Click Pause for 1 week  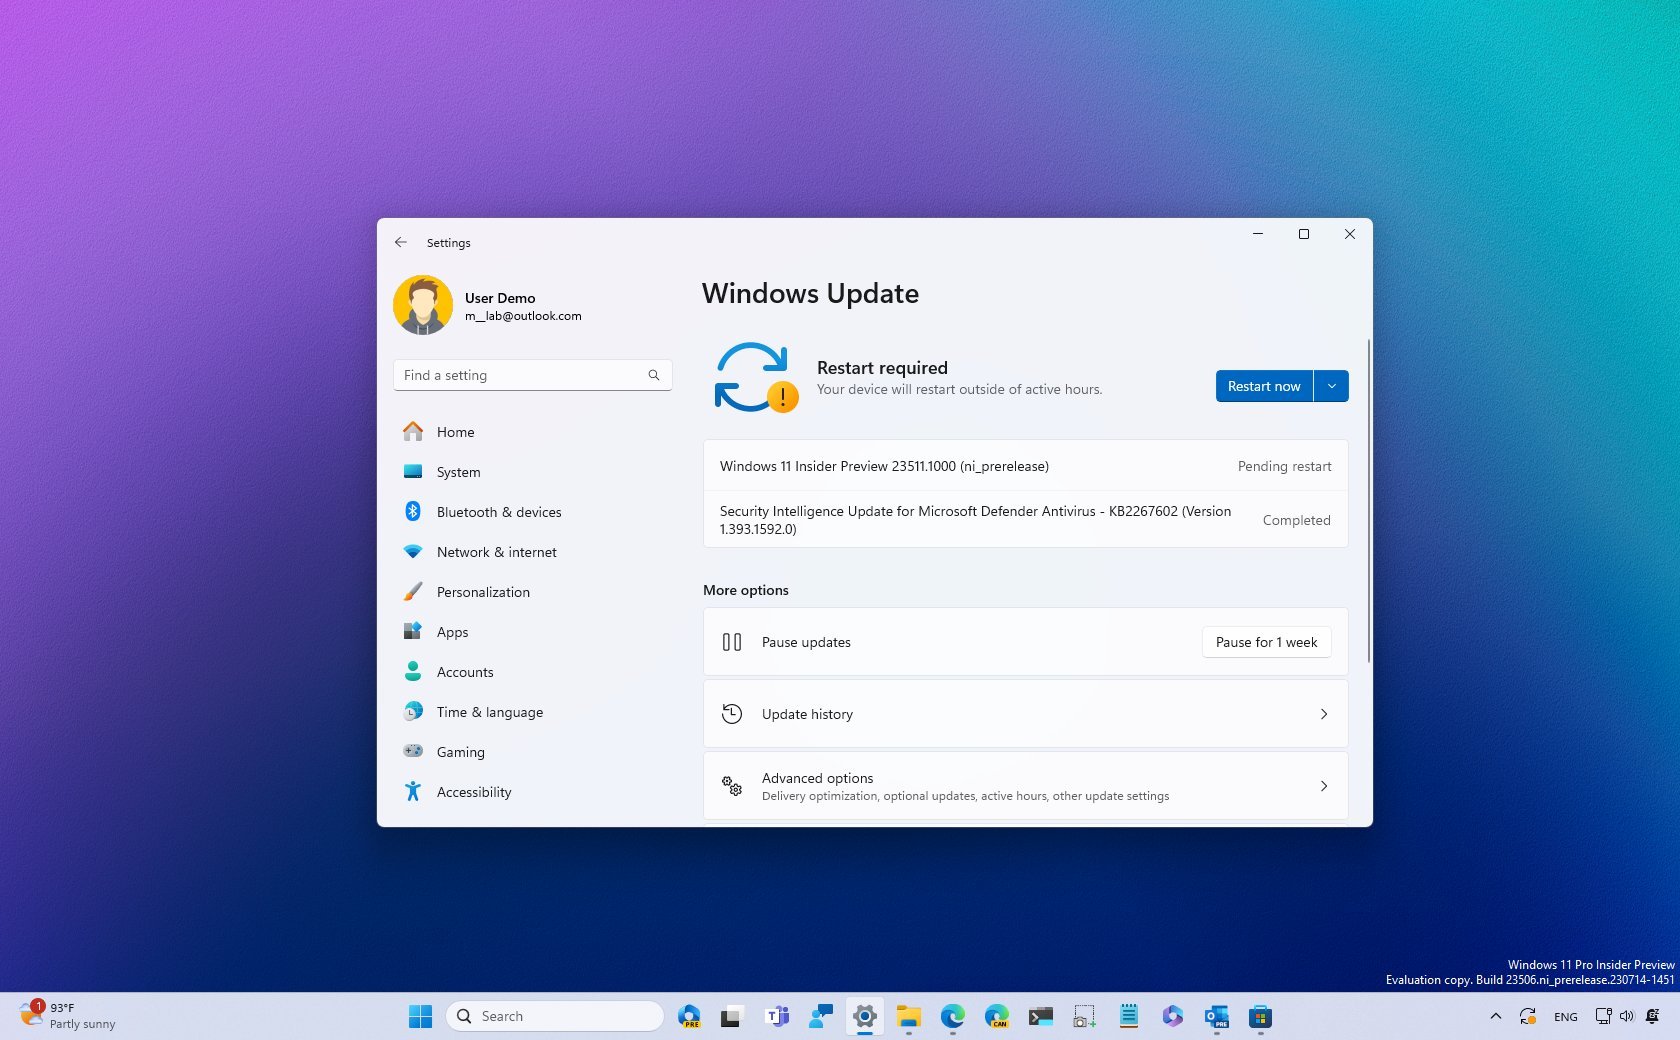(x=1265, y=642)
